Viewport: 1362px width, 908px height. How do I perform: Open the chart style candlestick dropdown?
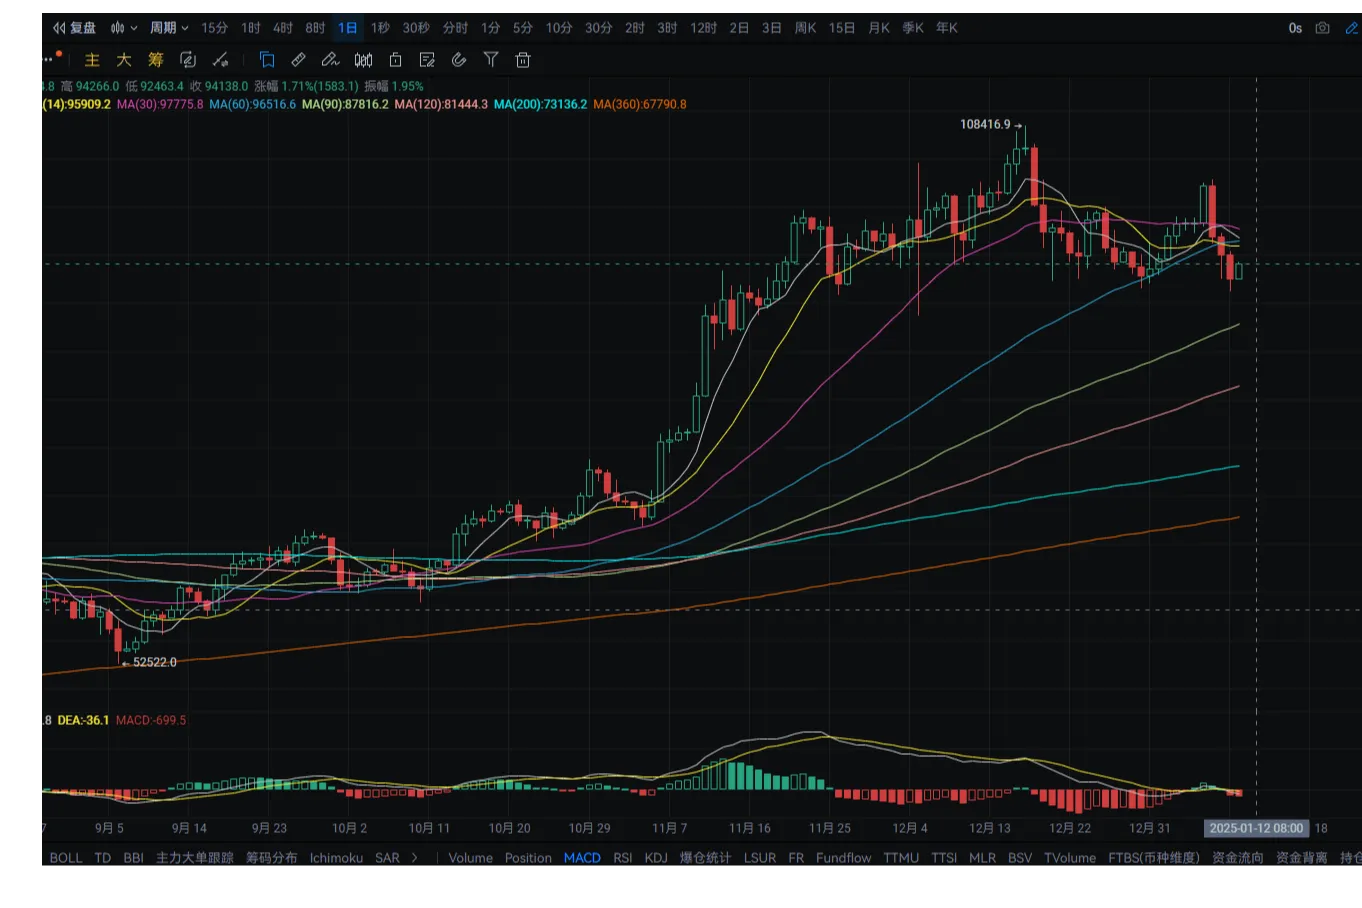pos(124,28)
